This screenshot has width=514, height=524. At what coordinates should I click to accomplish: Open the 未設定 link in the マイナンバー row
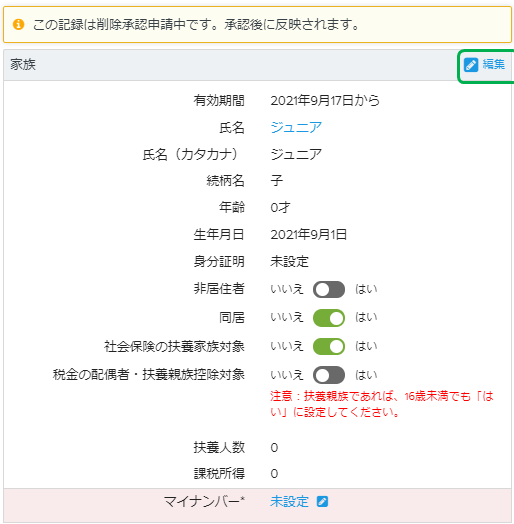289,502
